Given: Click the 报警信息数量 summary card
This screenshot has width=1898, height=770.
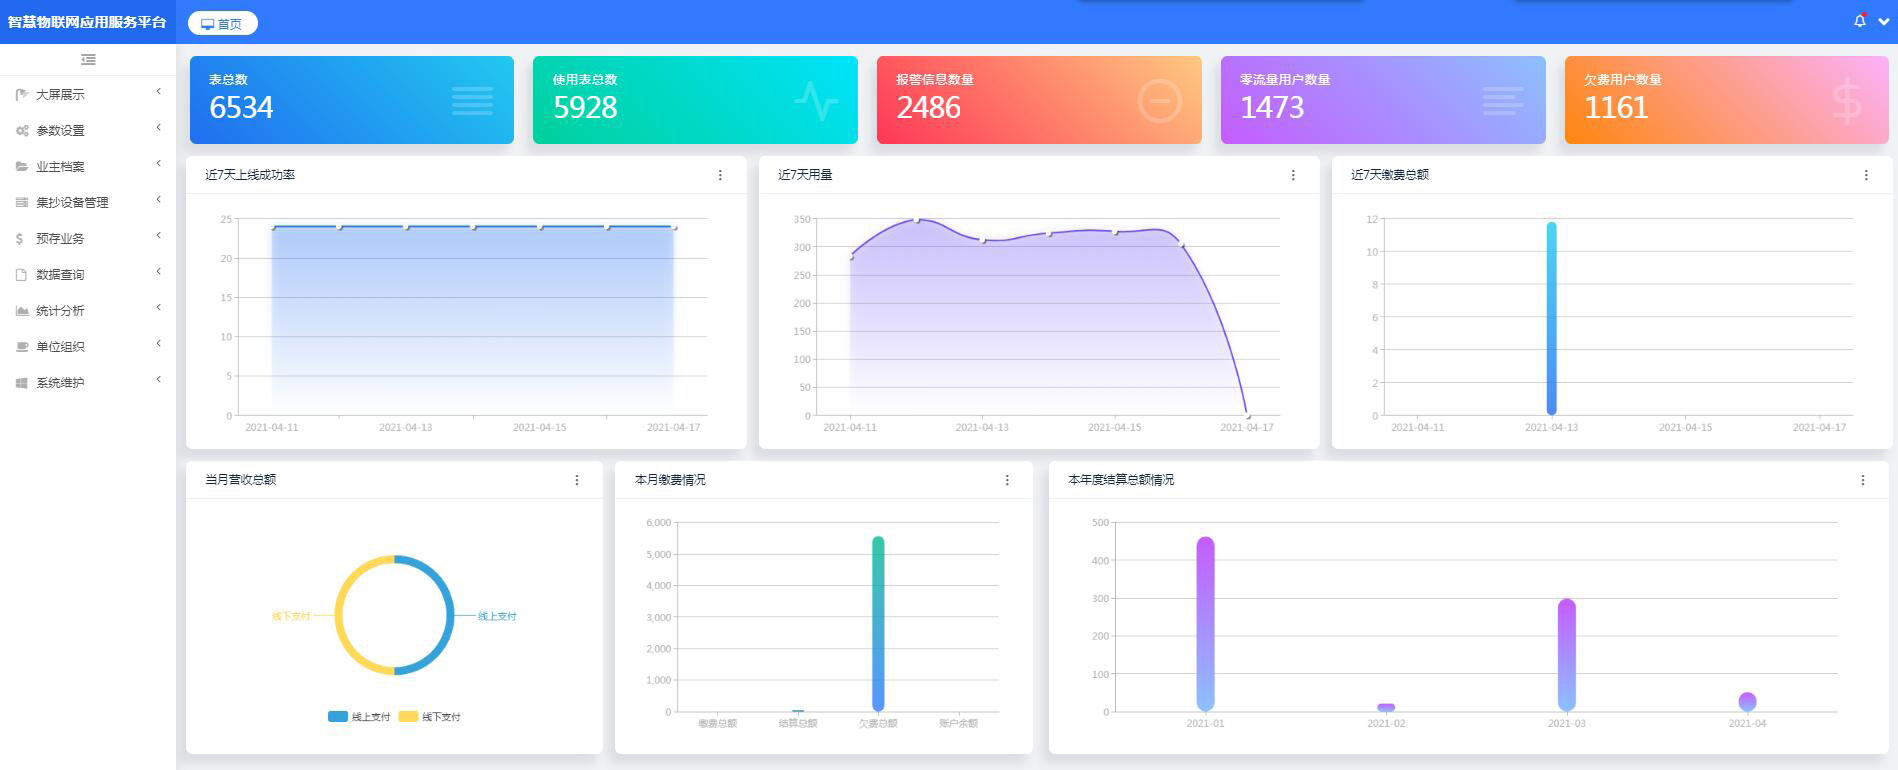Looking at the screenshot, I should [1038, 100].
